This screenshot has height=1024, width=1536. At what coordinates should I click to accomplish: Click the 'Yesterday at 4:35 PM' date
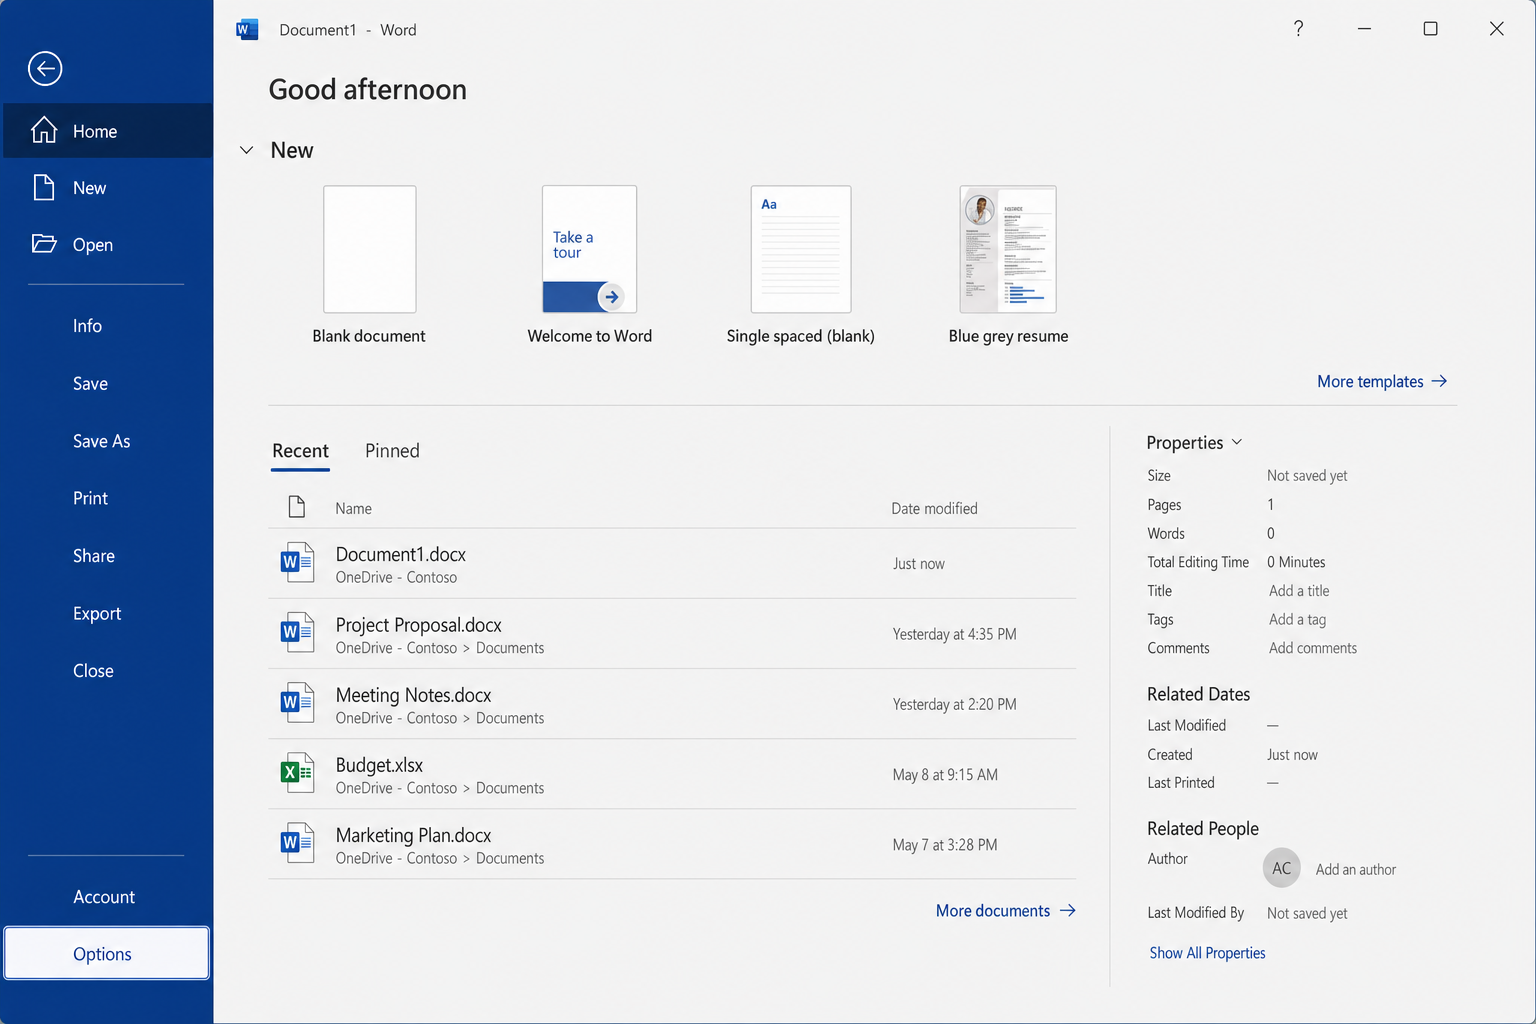(954, 634)
